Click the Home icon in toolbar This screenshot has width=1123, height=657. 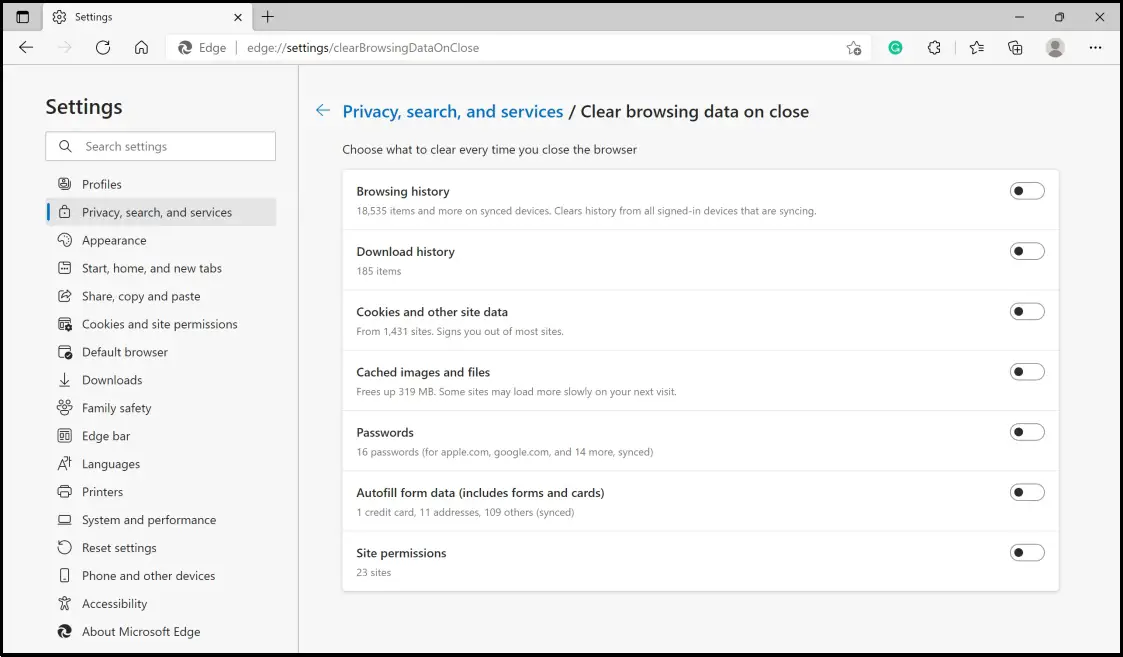pyautogui.click(x=141, y=47)
